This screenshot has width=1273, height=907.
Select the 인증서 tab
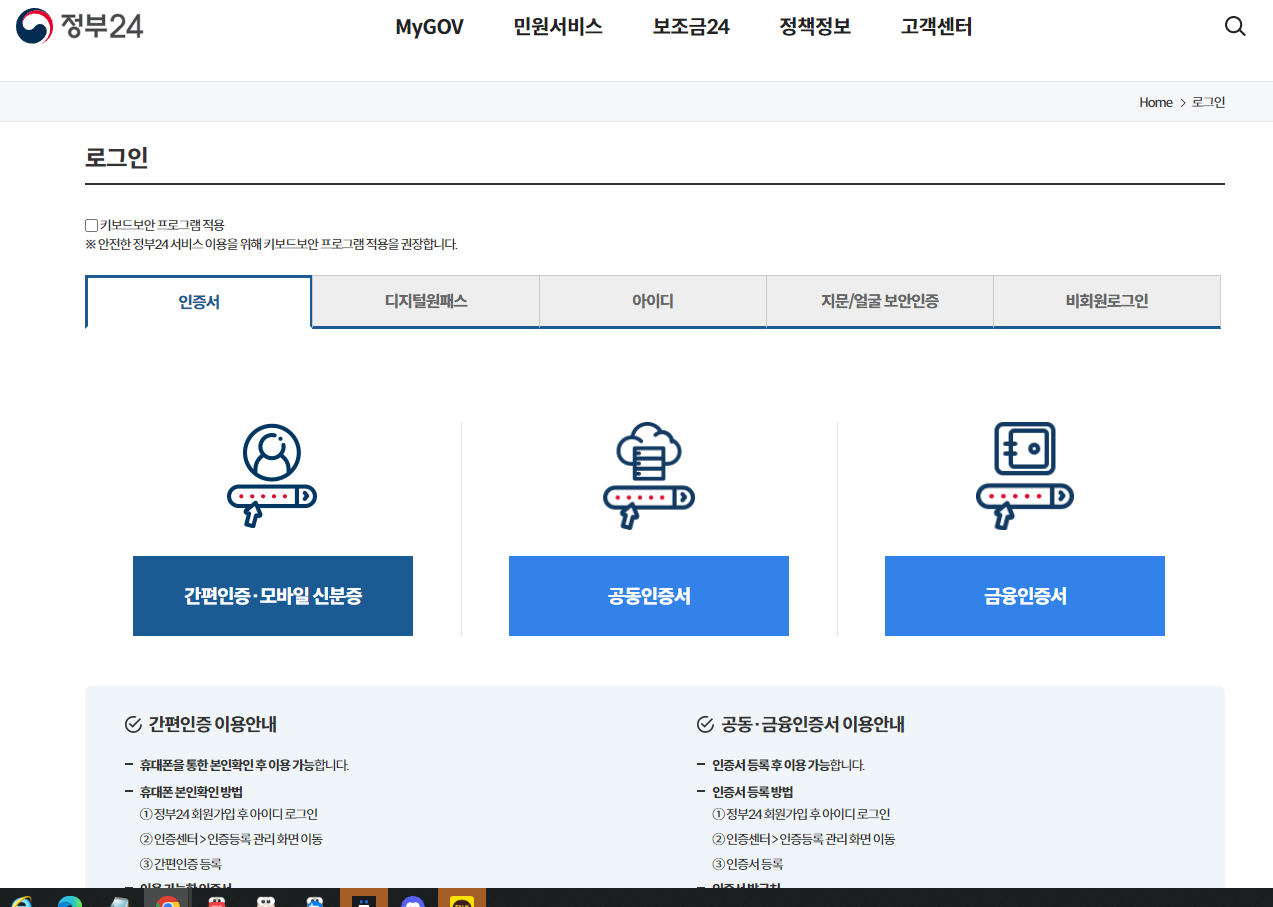click(199, 301)
